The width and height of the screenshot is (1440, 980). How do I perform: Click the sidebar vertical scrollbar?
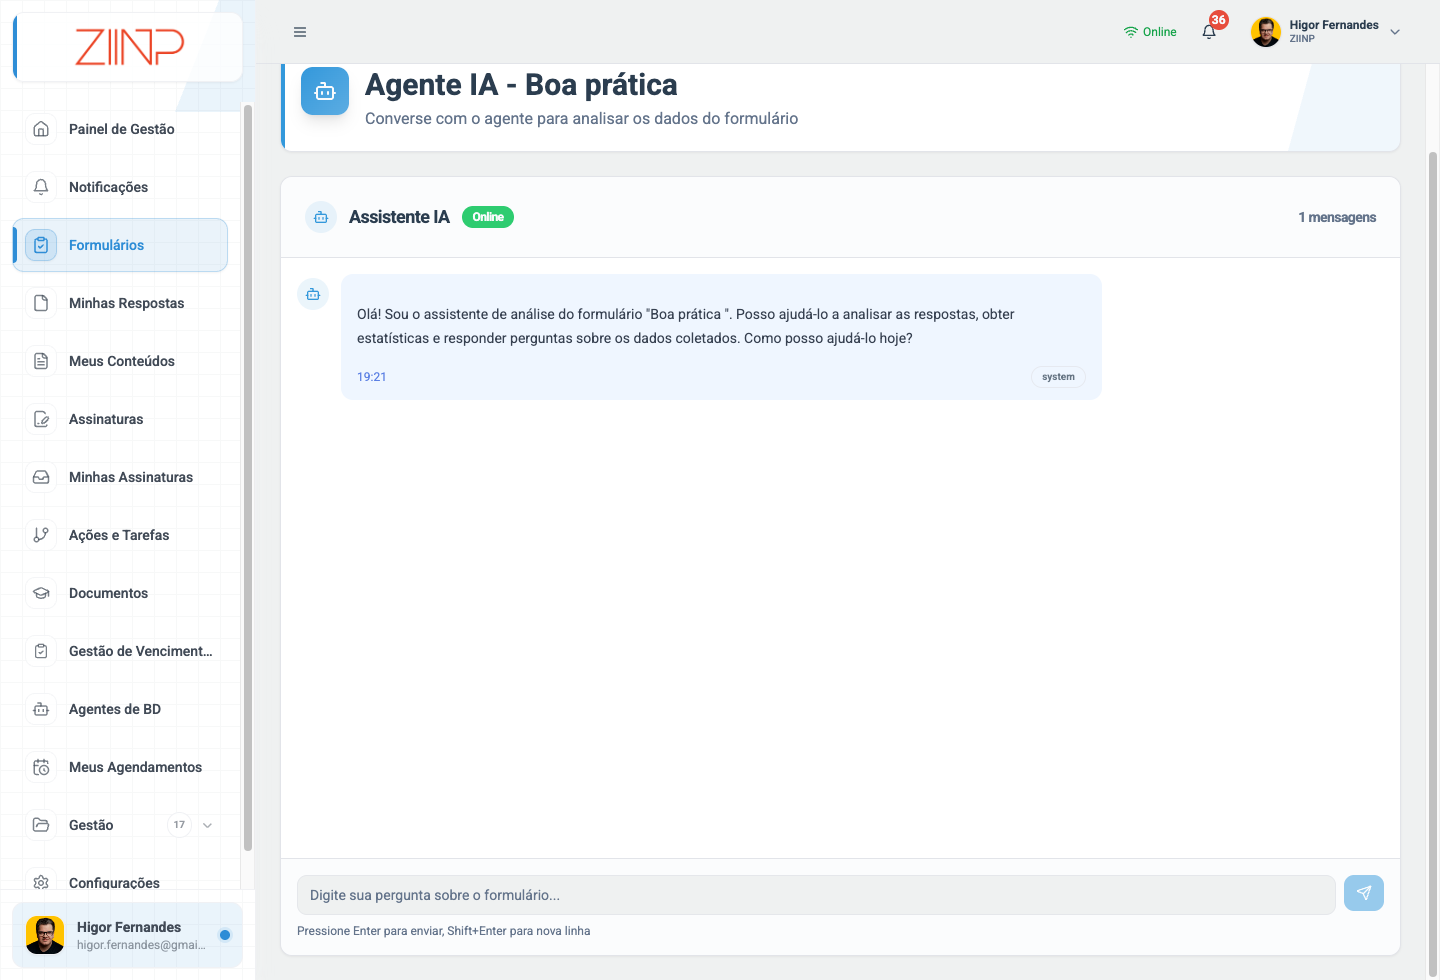click(247, 477)
